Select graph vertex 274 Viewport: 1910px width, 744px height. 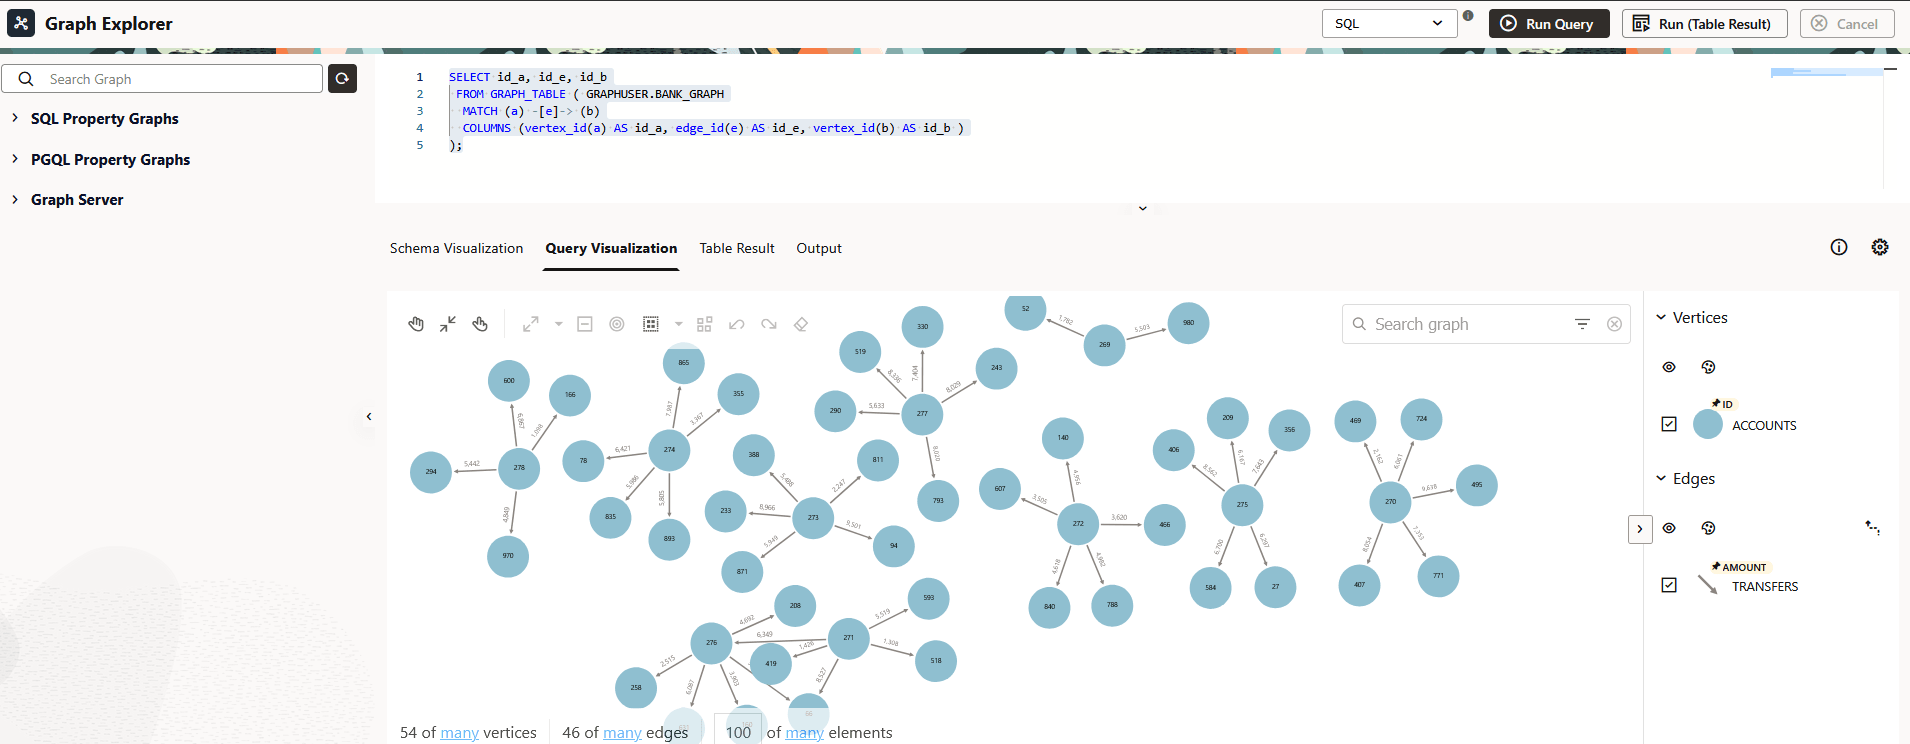(x=669, y=450)
